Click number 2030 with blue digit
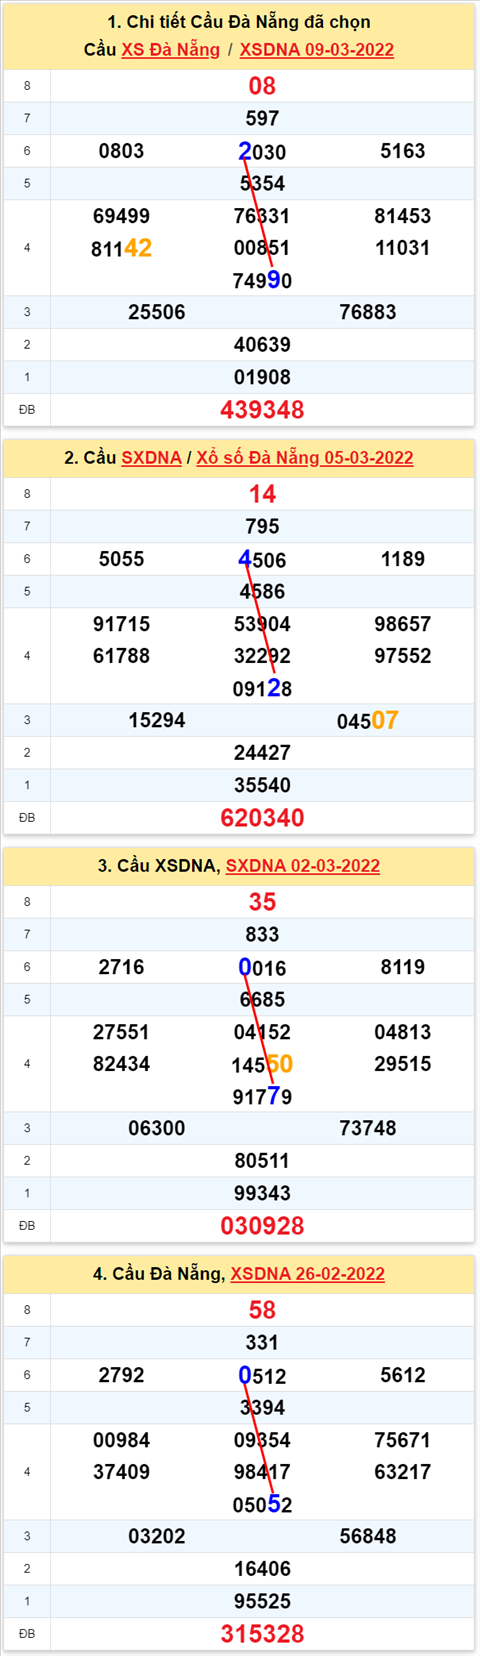 (262, 151)
